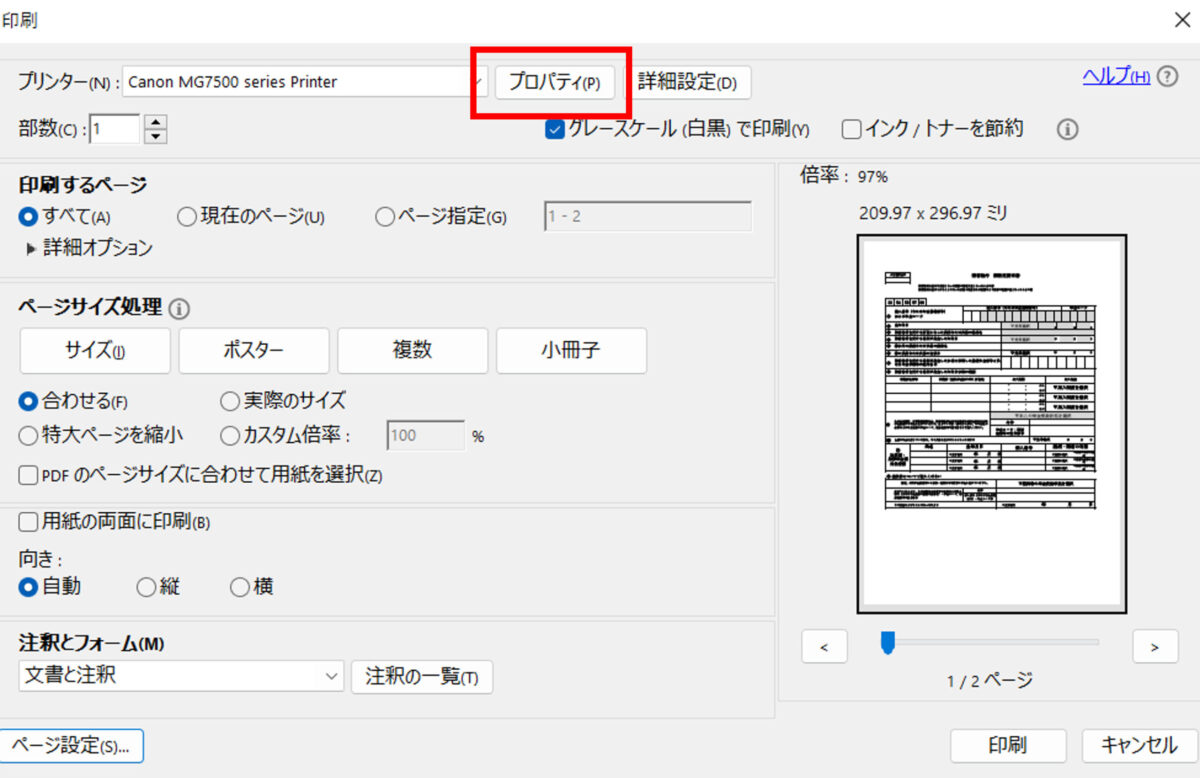The image size is (1200, 778).
Task: Click the previous page preview arrow
Action: click(x=824, y=647)
